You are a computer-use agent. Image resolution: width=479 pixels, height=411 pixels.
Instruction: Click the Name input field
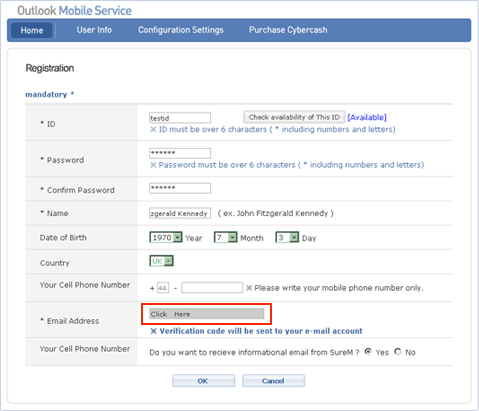coord(180,213)
